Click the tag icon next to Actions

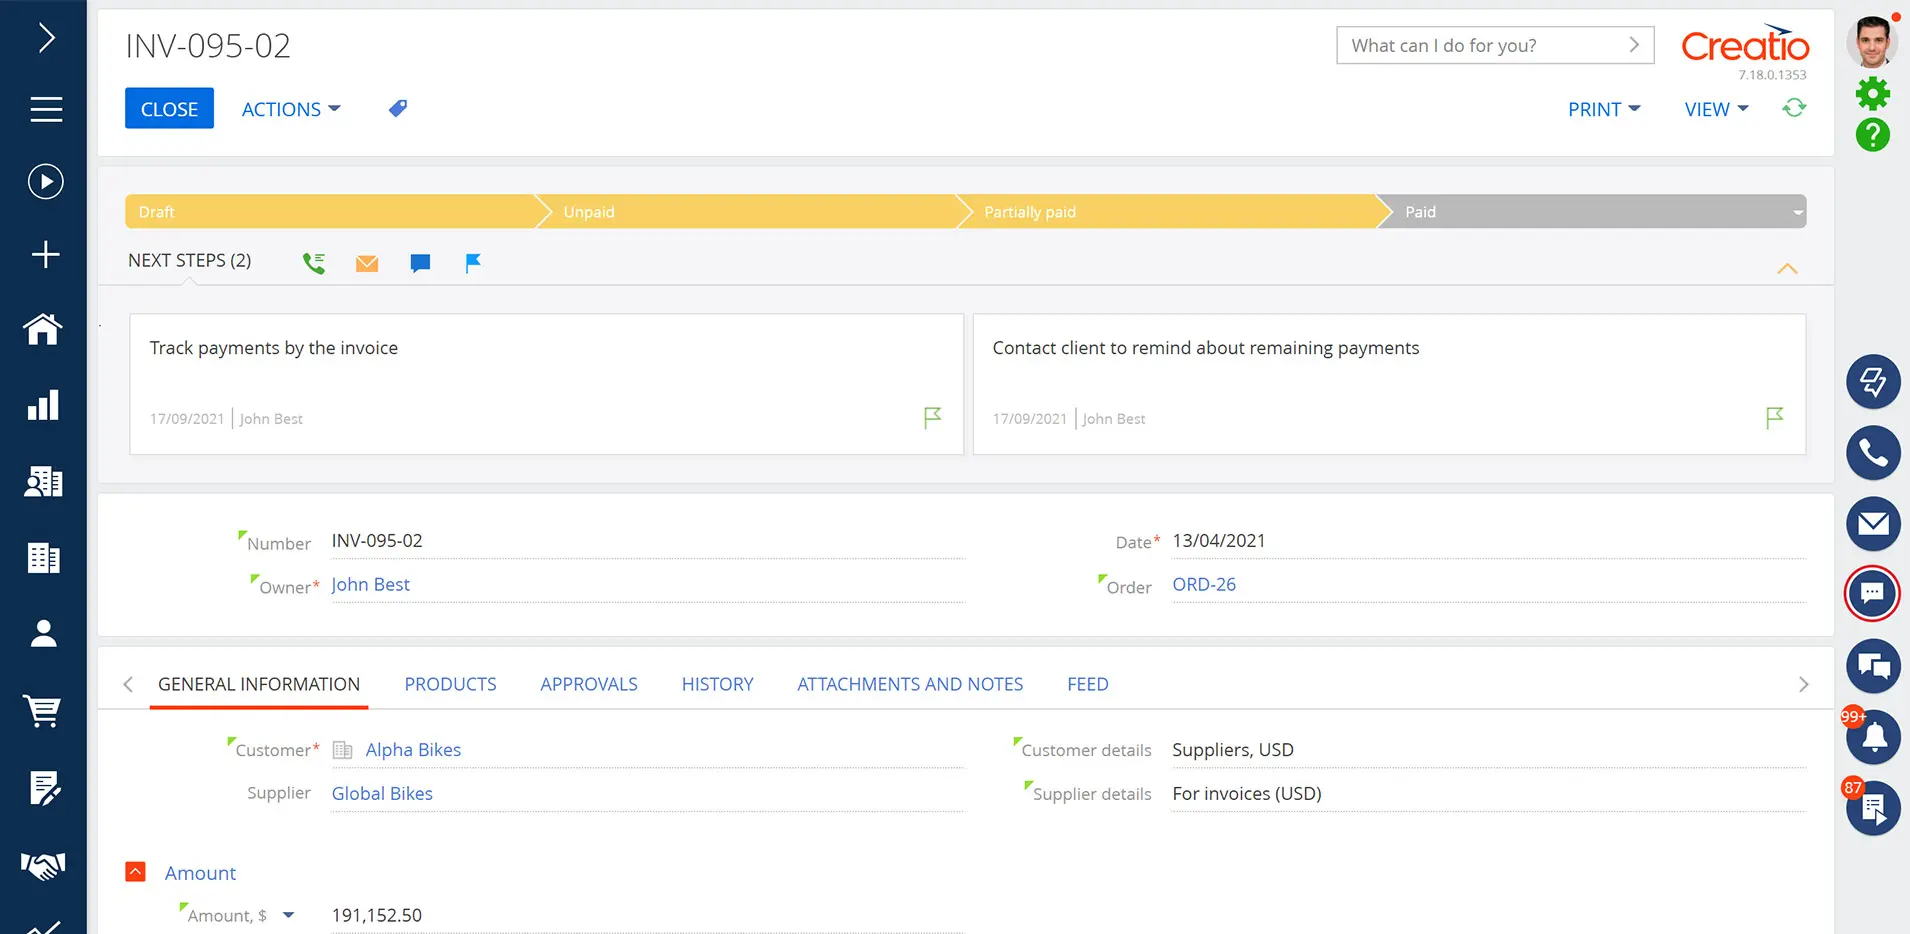pyautogui.click(x=397, y=108)
